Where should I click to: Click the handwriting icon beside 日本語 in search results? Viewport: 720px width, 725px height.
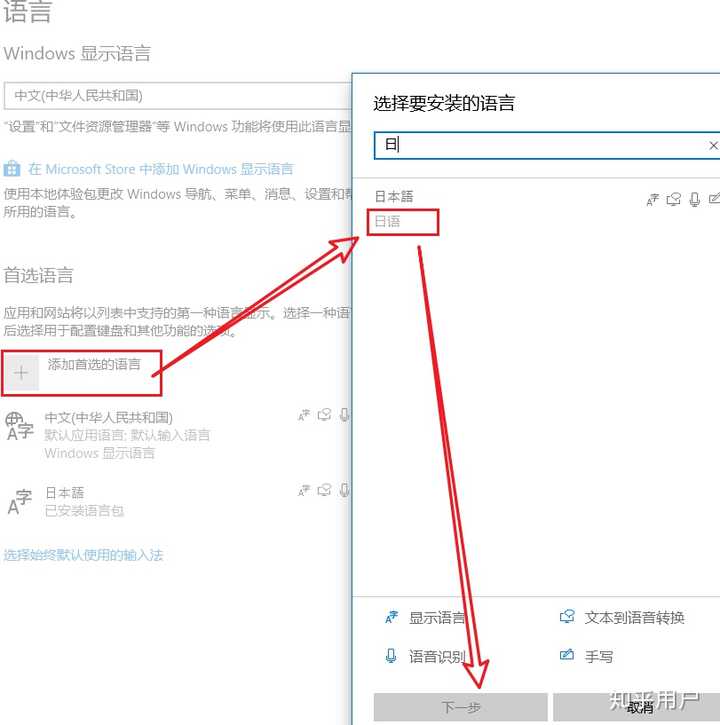[x=714, y=199]
